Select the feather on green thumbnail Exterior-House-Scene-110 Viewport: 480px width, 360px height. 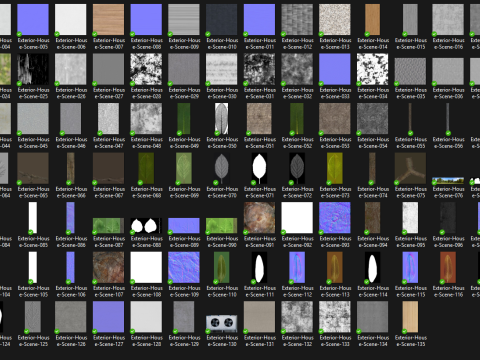click(x=222, y=267)
